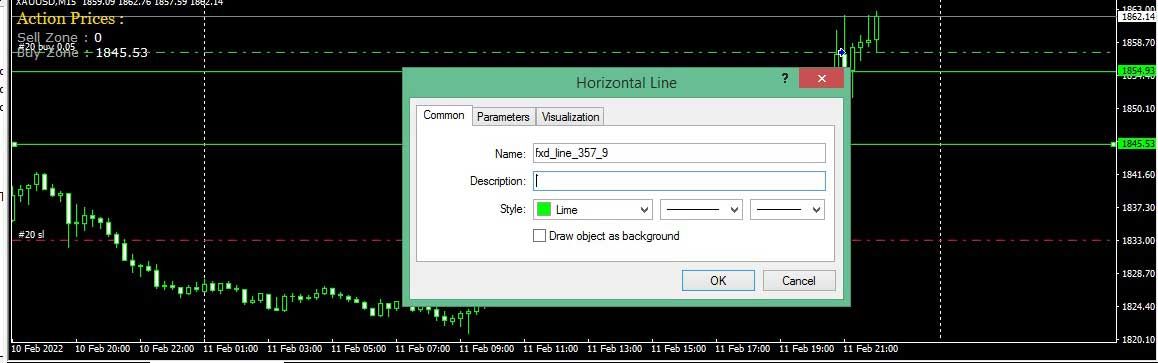The height and width of the screenshot is (363, 1158).
Task: Click the 11 Feb 21:00 time label
Action: [870, 348]
